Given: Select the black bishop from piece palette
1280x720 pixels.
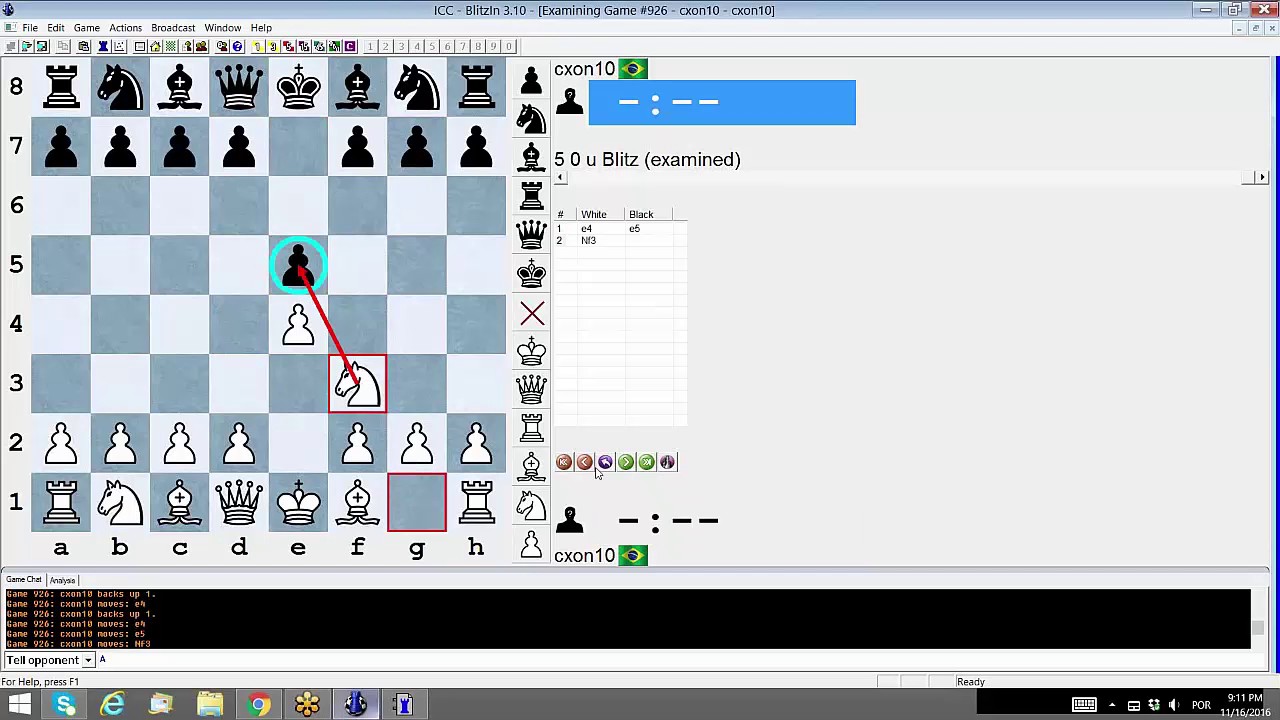Looking at the screenshot, I should (531, 157).
